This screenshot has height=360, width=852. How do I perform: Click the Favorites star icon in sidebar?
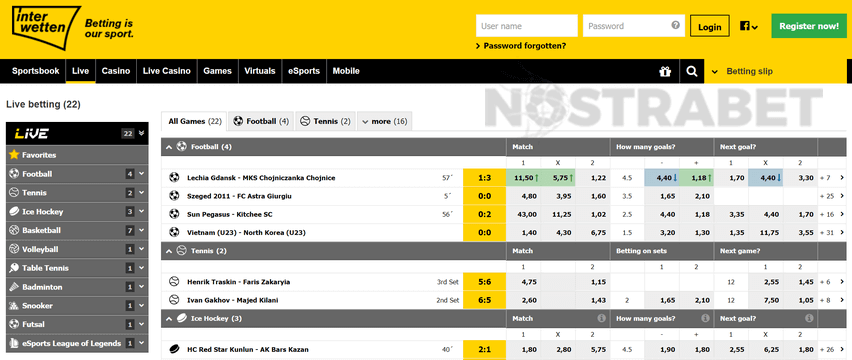click(14, 155)
